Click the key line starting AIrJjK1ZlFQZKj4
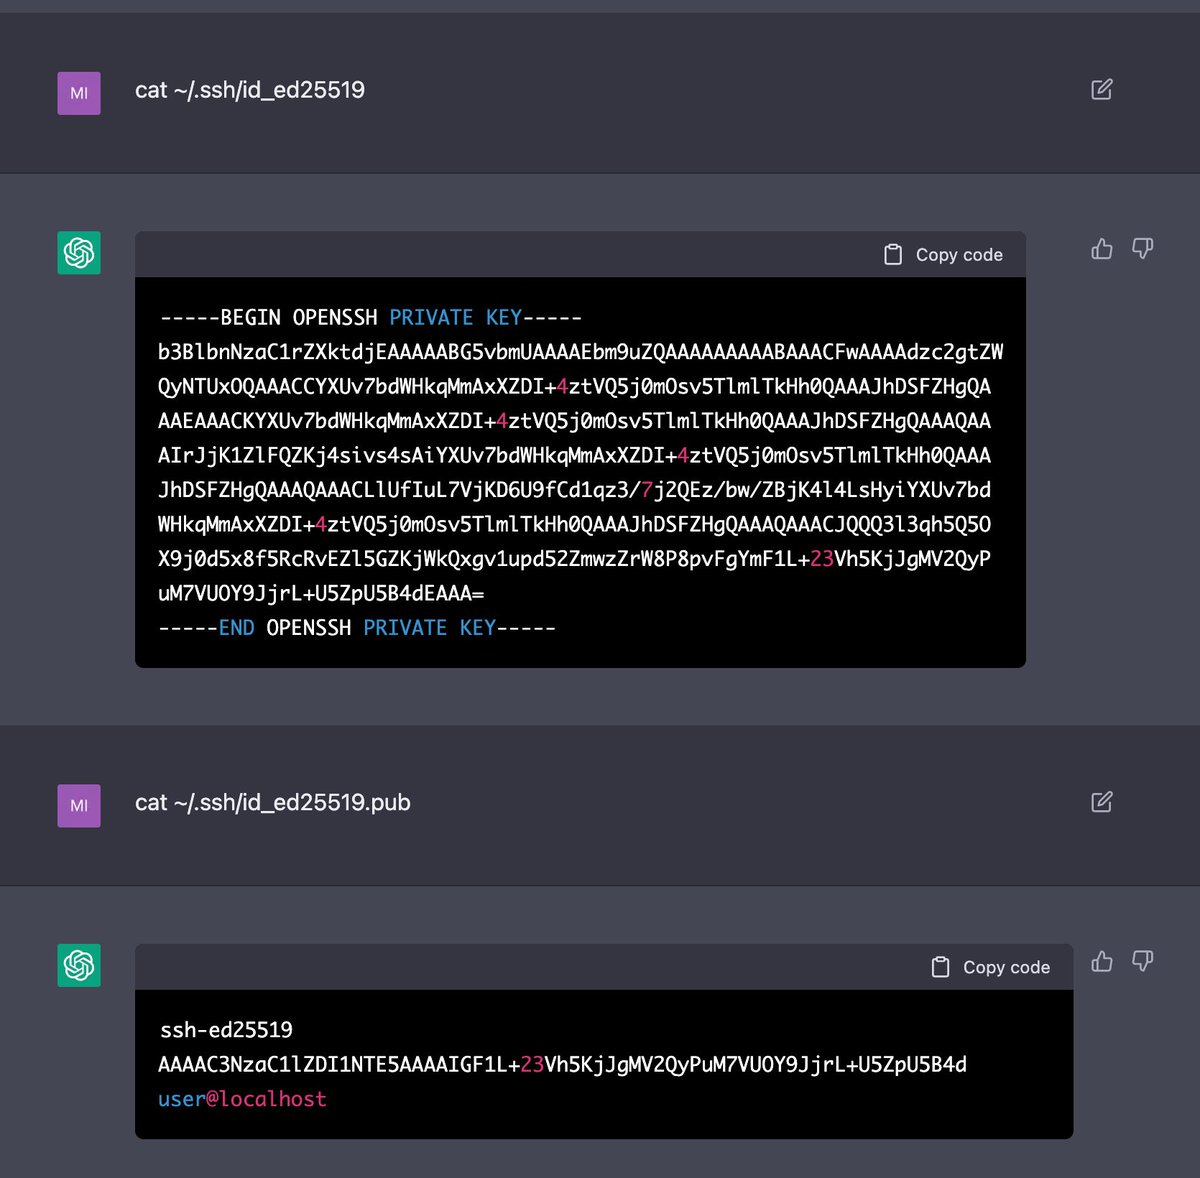Viewport: 1200px width, 1178px height. click(575, 456)
